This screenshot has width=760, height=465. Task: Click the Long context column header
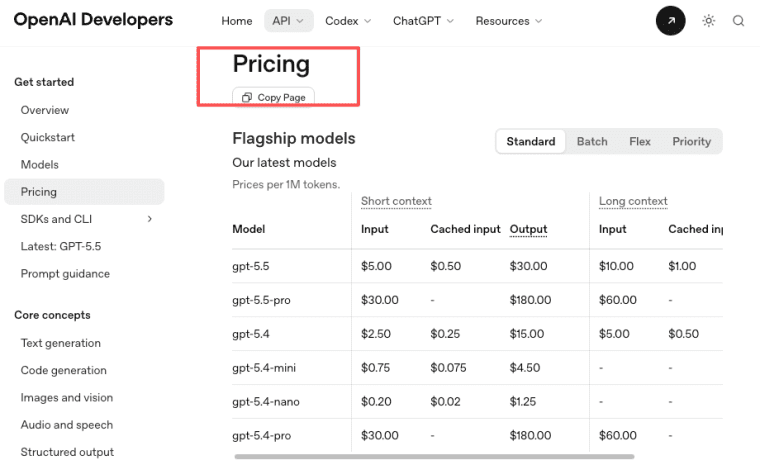(633, 201)
